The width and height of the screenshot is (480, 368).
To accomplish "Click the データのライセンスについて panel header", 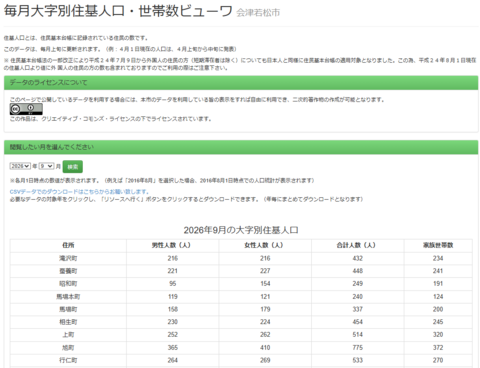I will [x=241, y=83].
